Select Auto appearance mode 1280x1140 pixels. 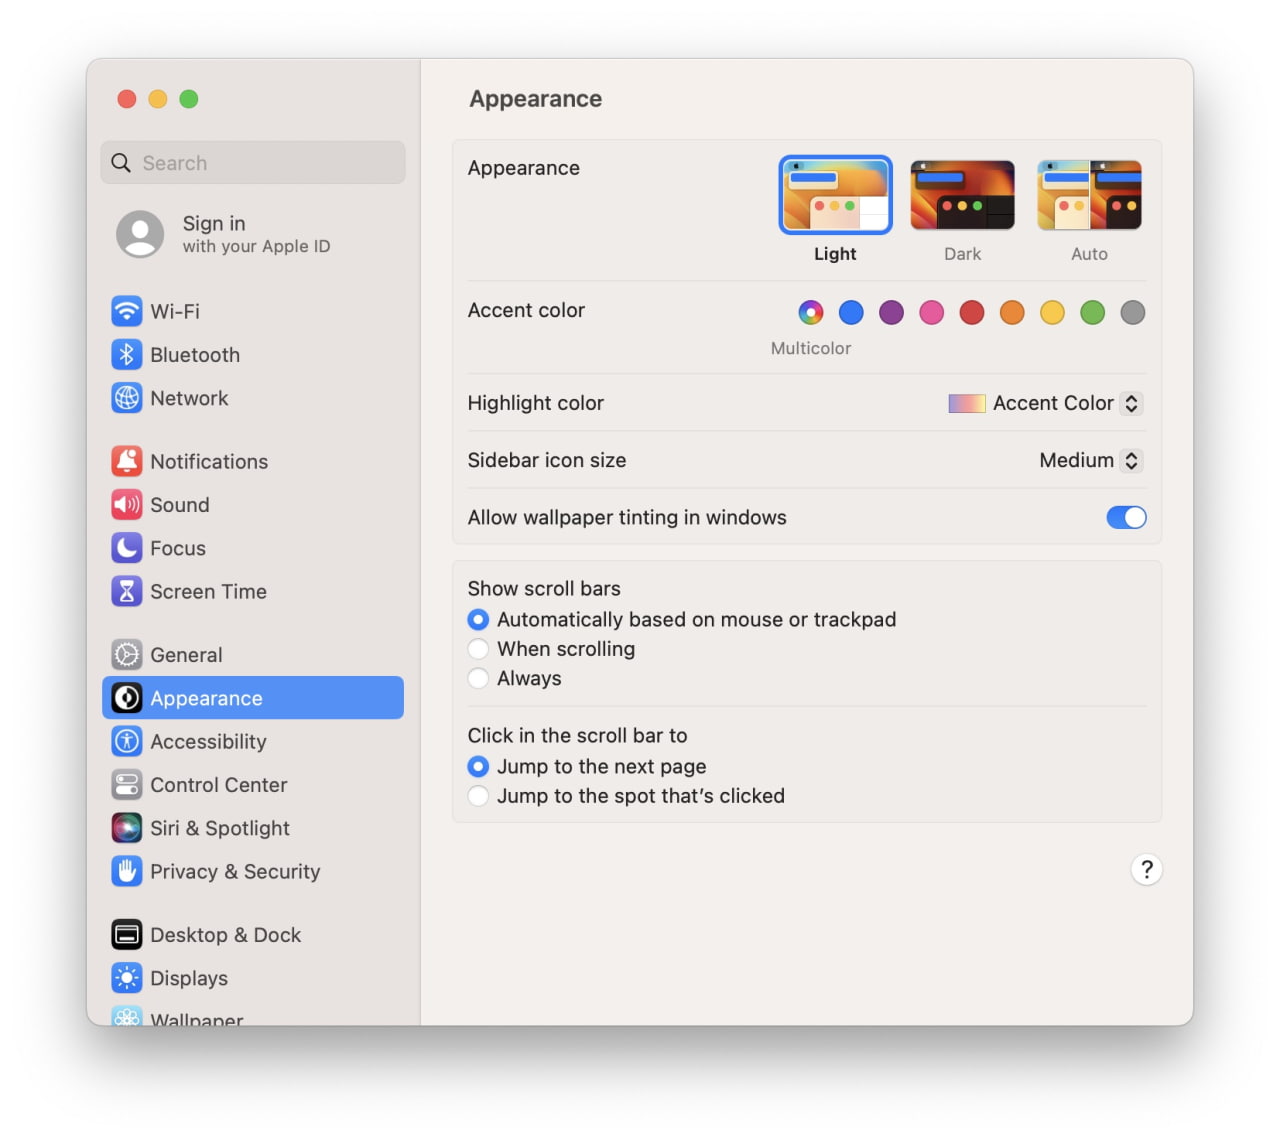pyautogui.click(x=1089, y=194)
